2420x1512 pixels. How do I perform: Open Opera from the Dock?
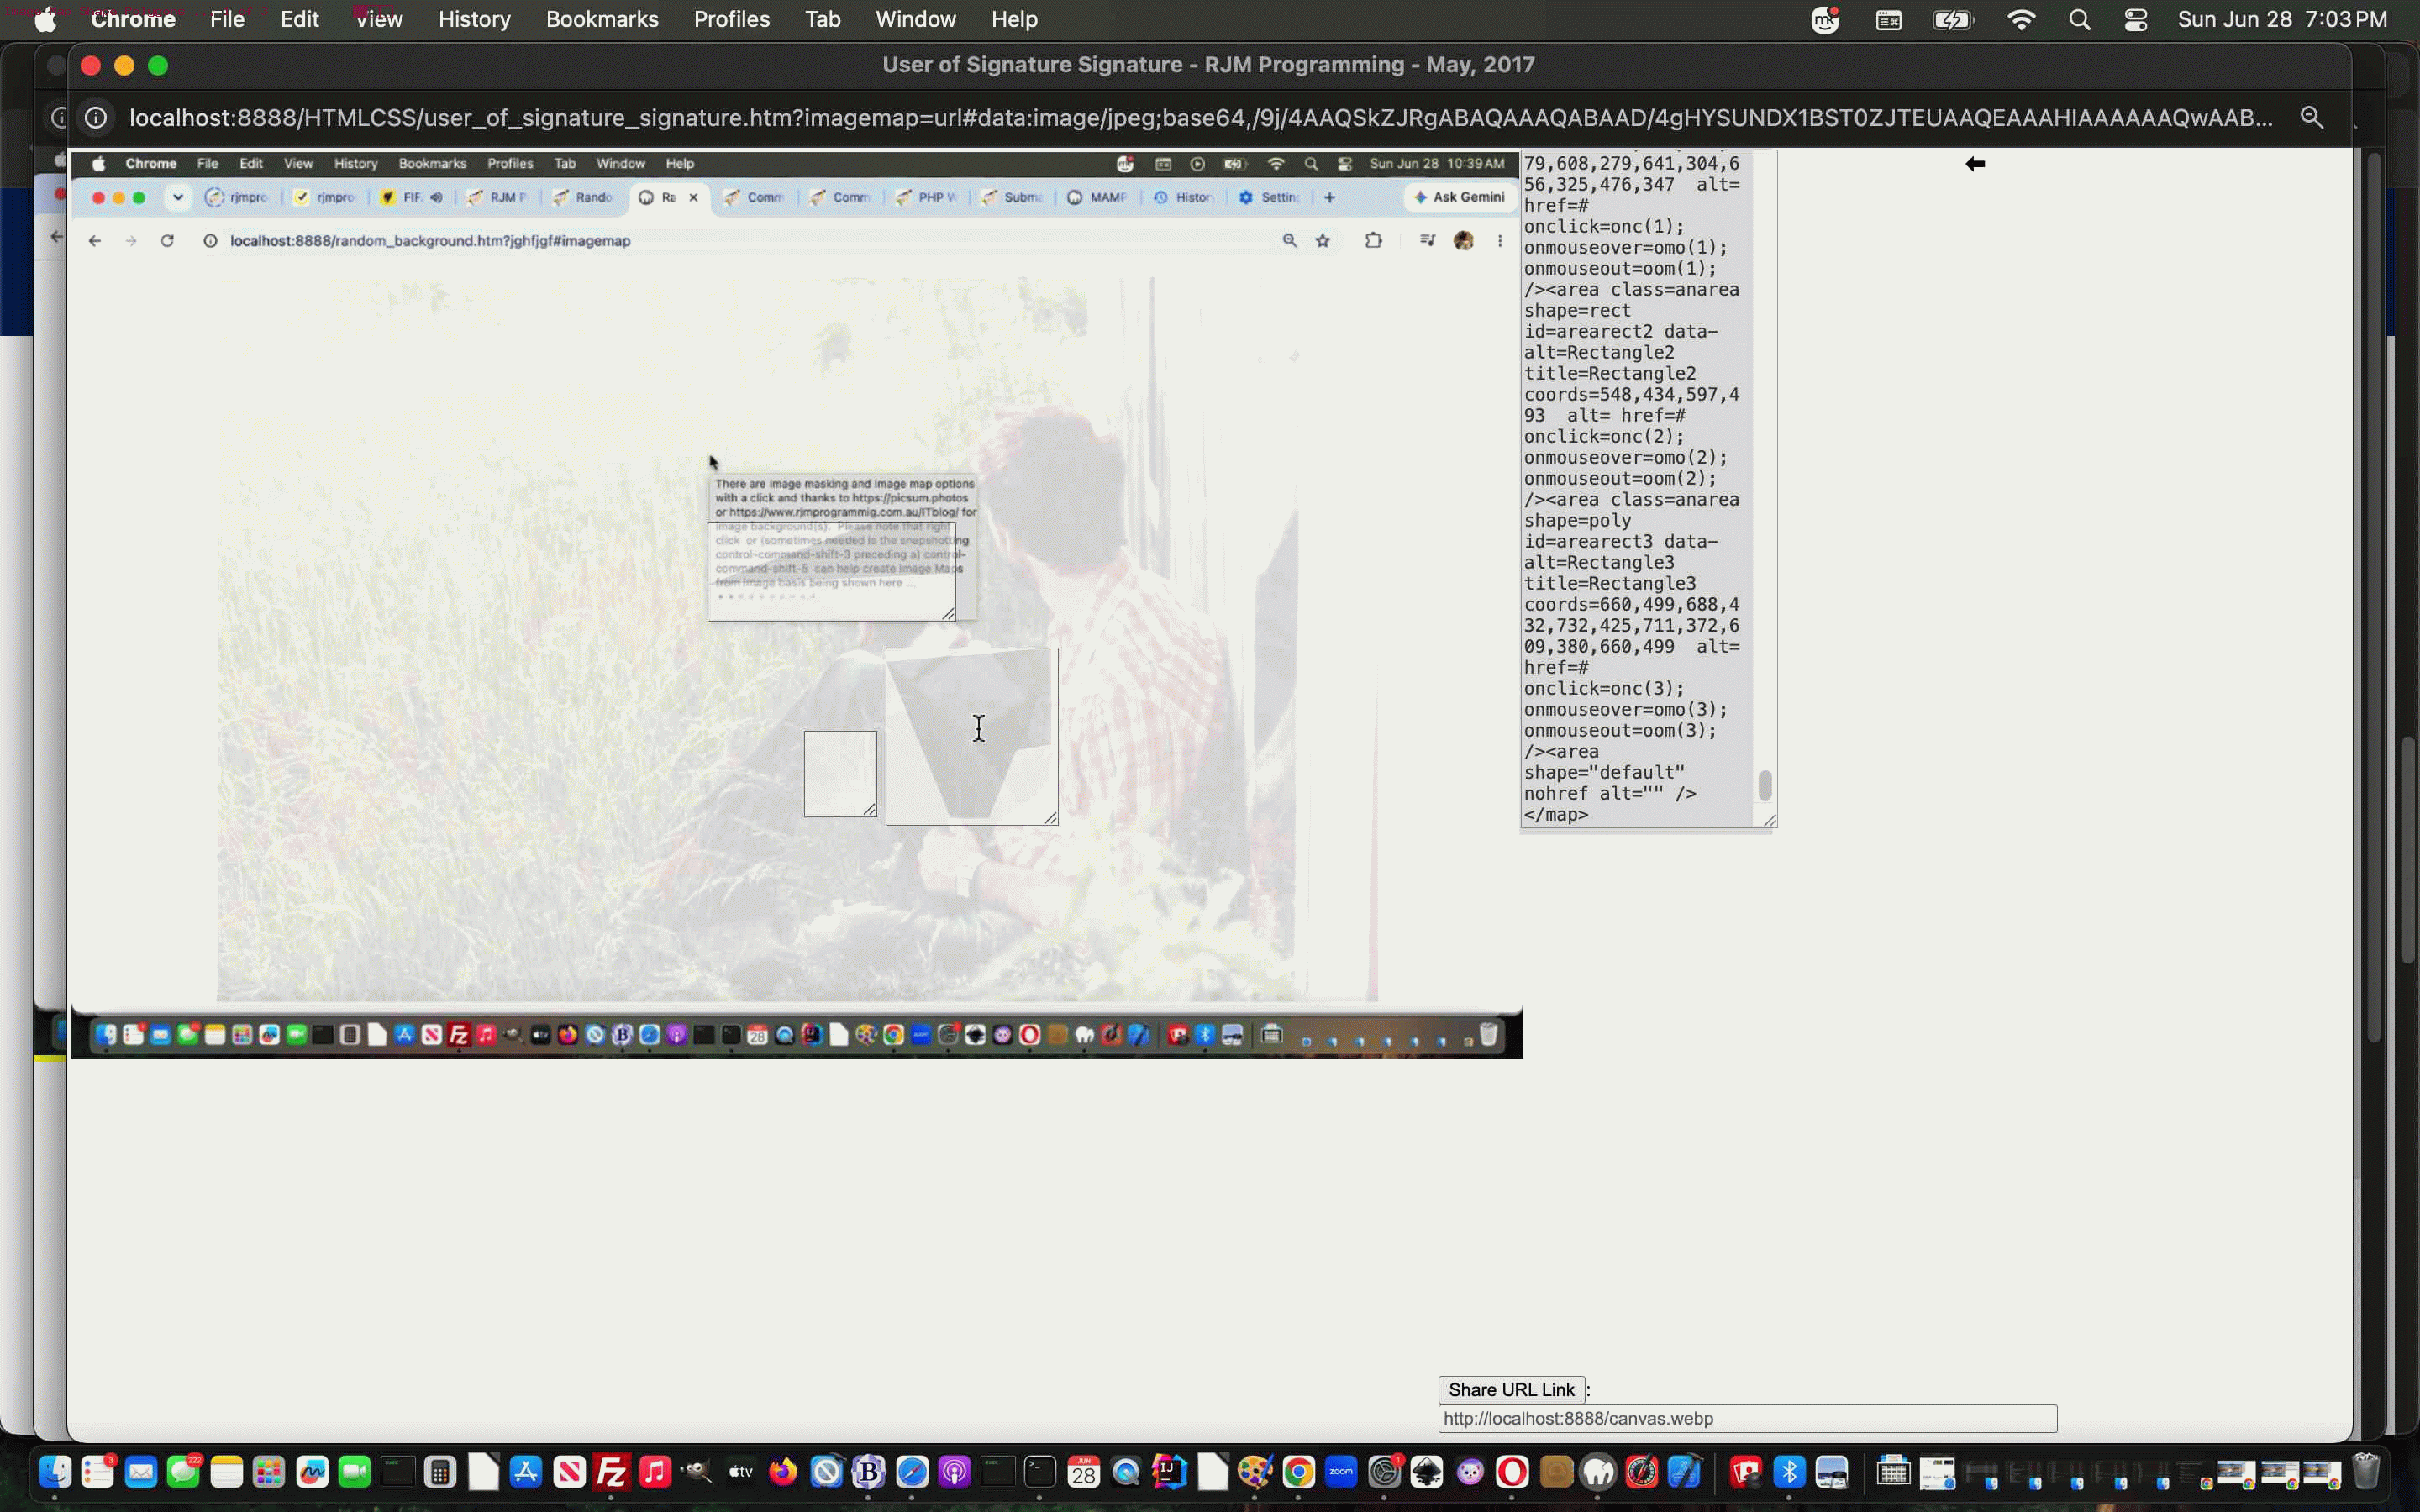[1512, 1472]
